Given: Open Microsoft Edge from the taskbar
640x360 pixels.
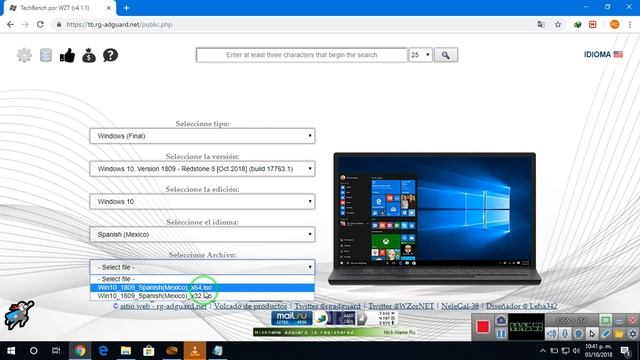Looking at the screenshot, I should 103,351.
